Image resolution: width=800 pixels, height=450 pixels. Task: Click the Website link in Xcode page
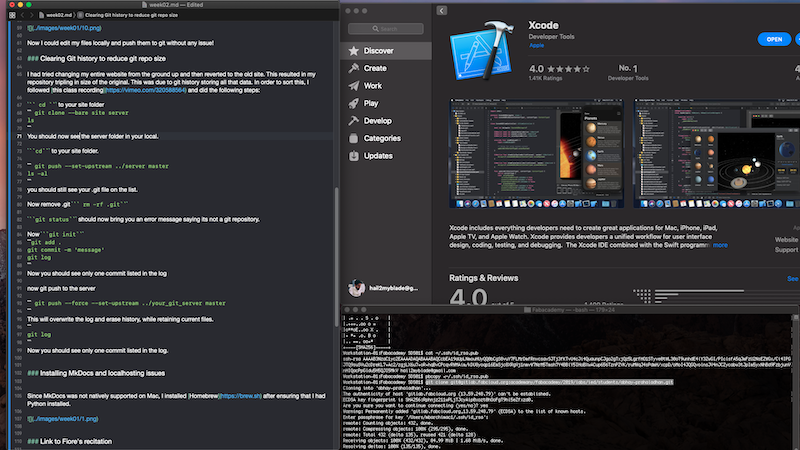point(786,240)
